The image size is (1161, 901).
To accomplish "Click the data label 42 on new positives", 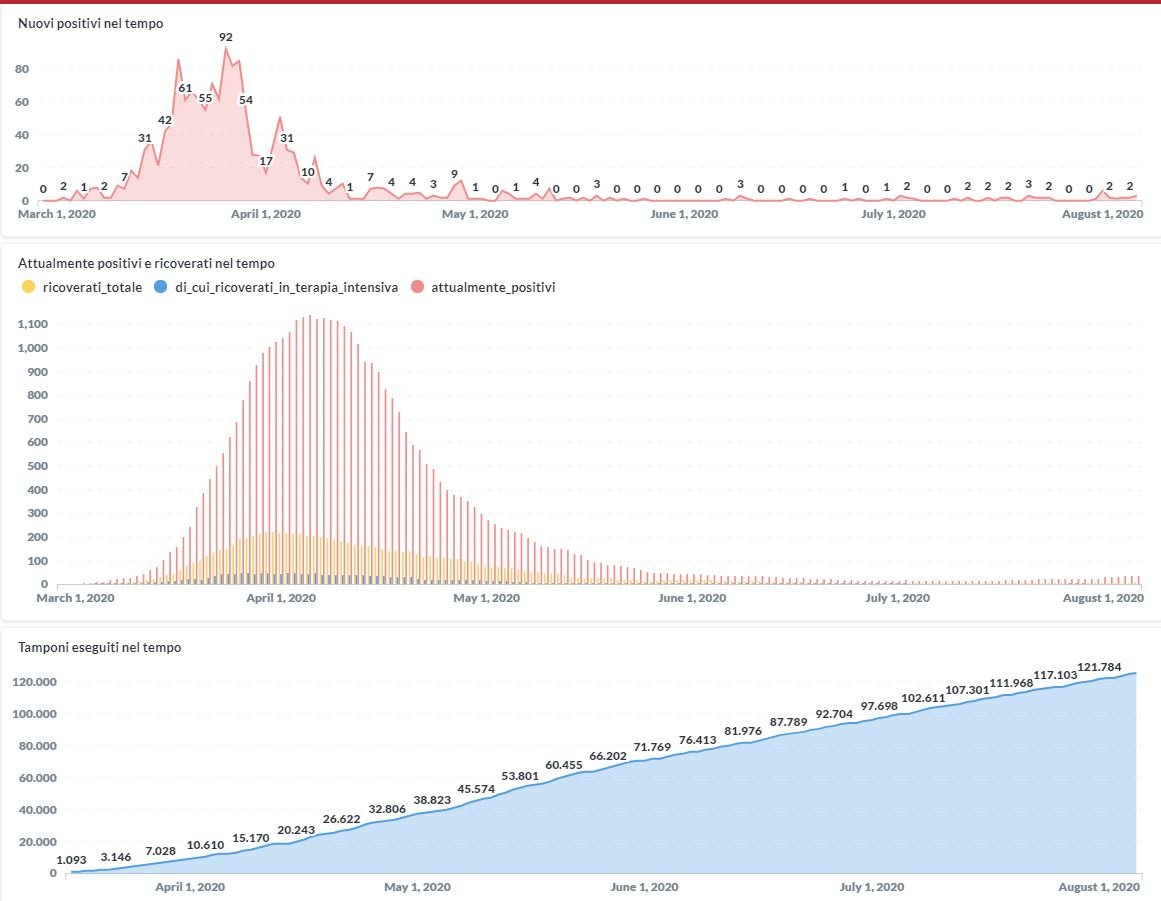I will coord(165,120).
